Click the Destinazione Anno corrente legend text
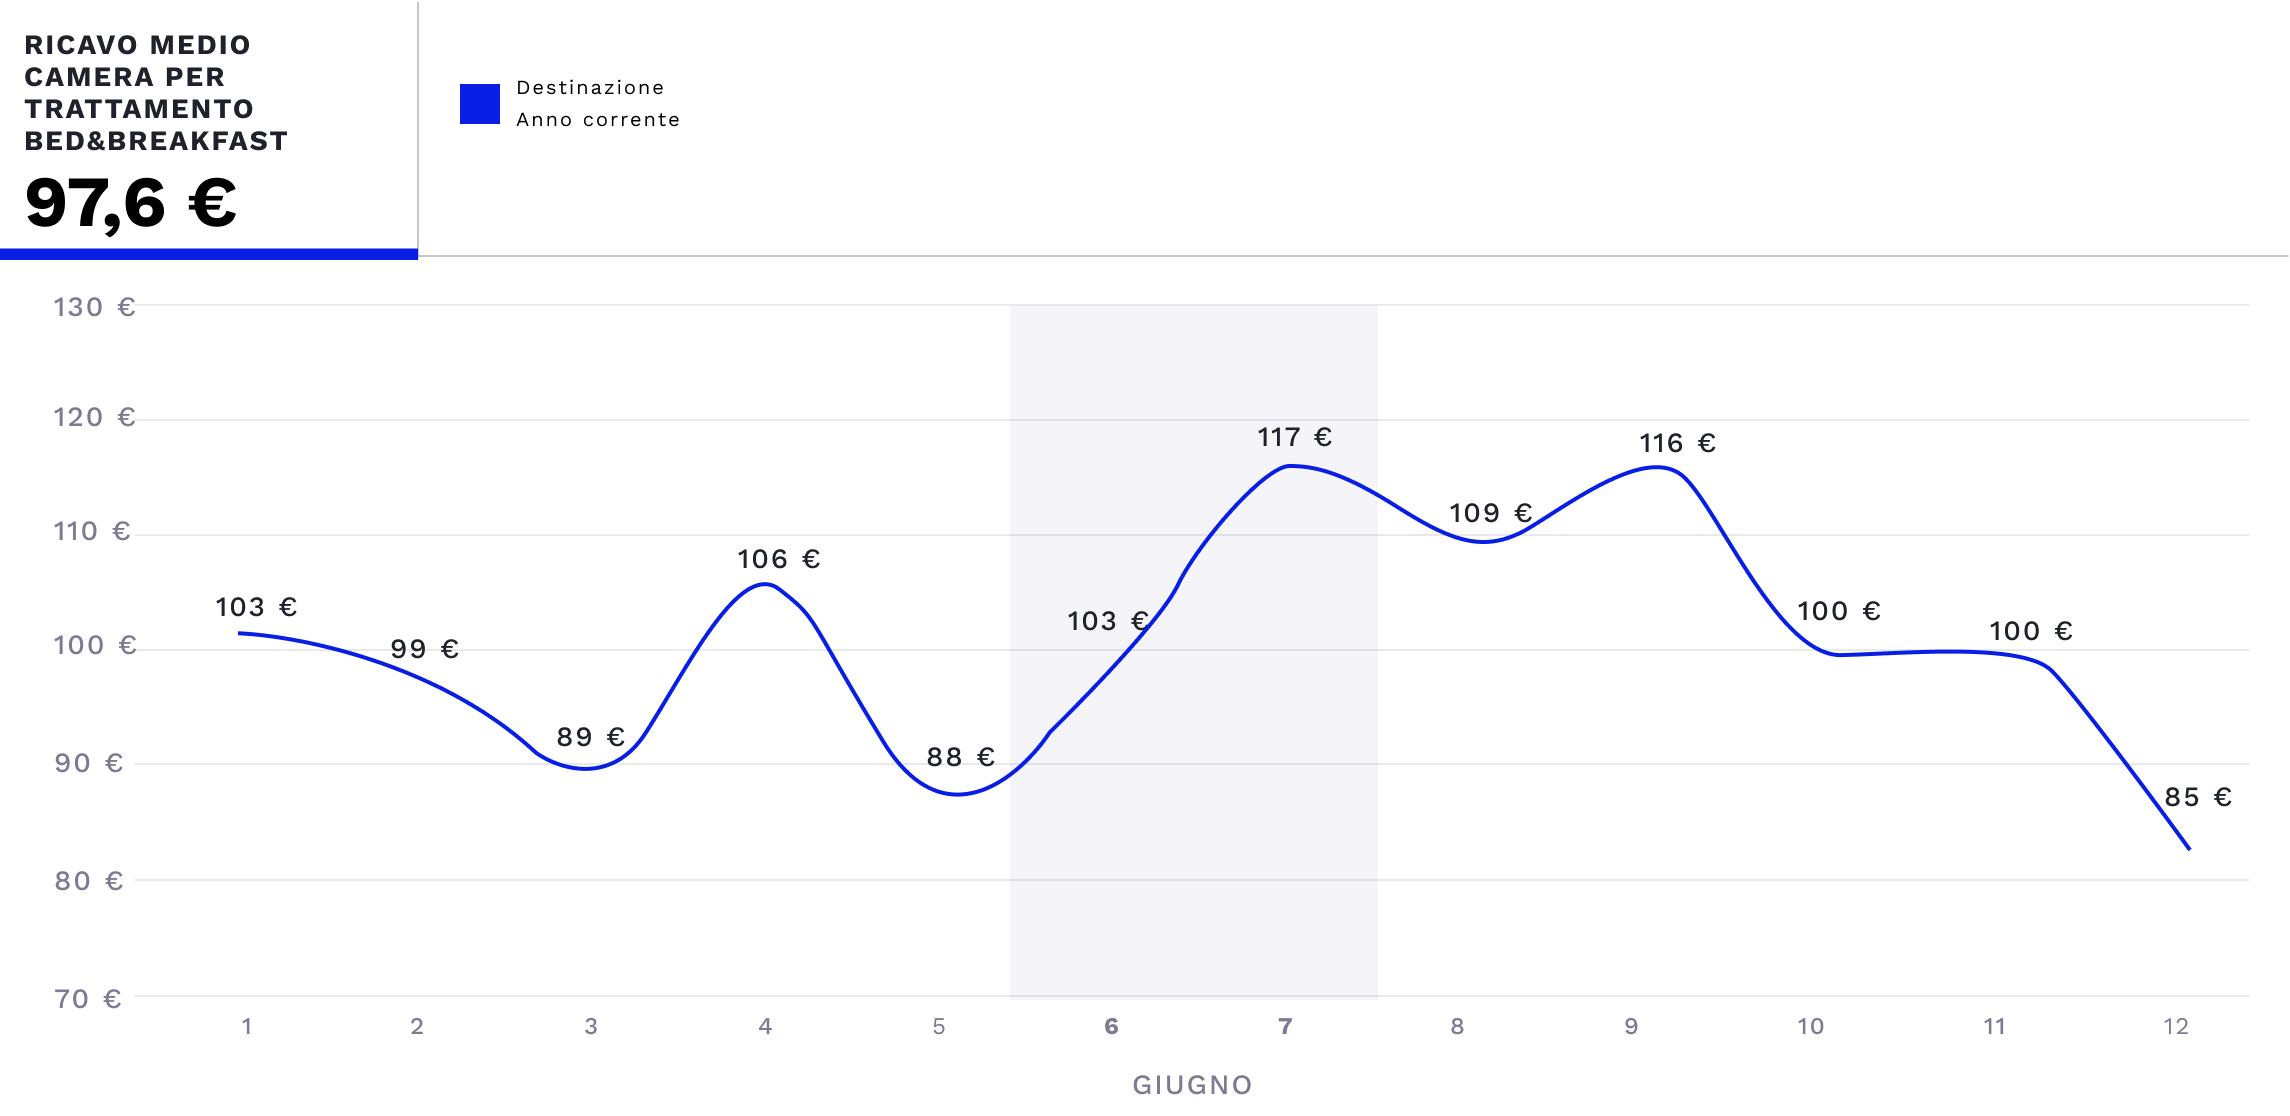The height and width of the screenshot is (1116, 2290). pos(597,104)
